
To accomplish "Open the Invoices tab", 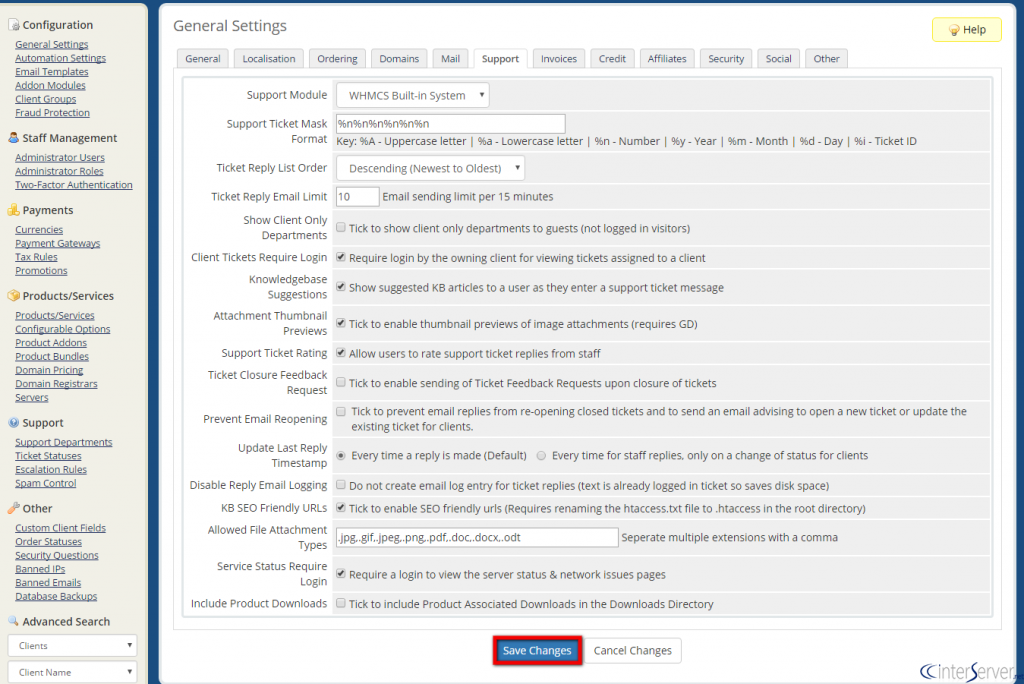I will (x=559, y=59).
